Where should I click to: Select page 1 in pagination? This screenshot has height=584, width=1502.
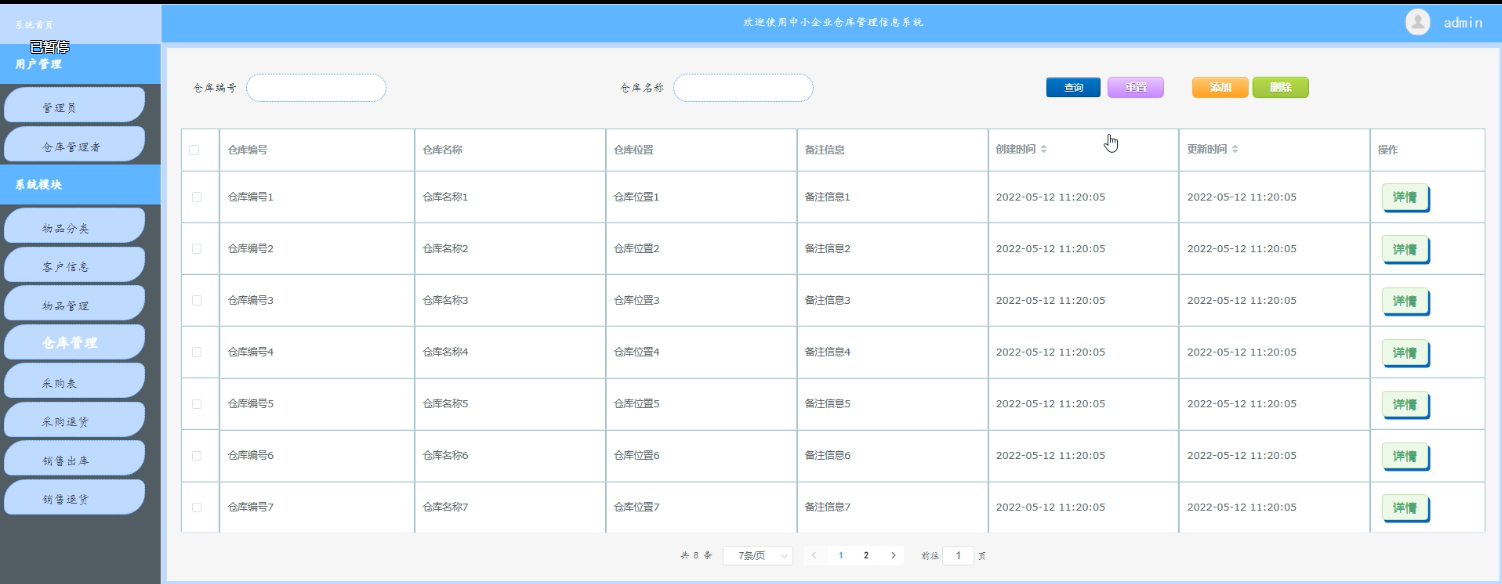841,555
